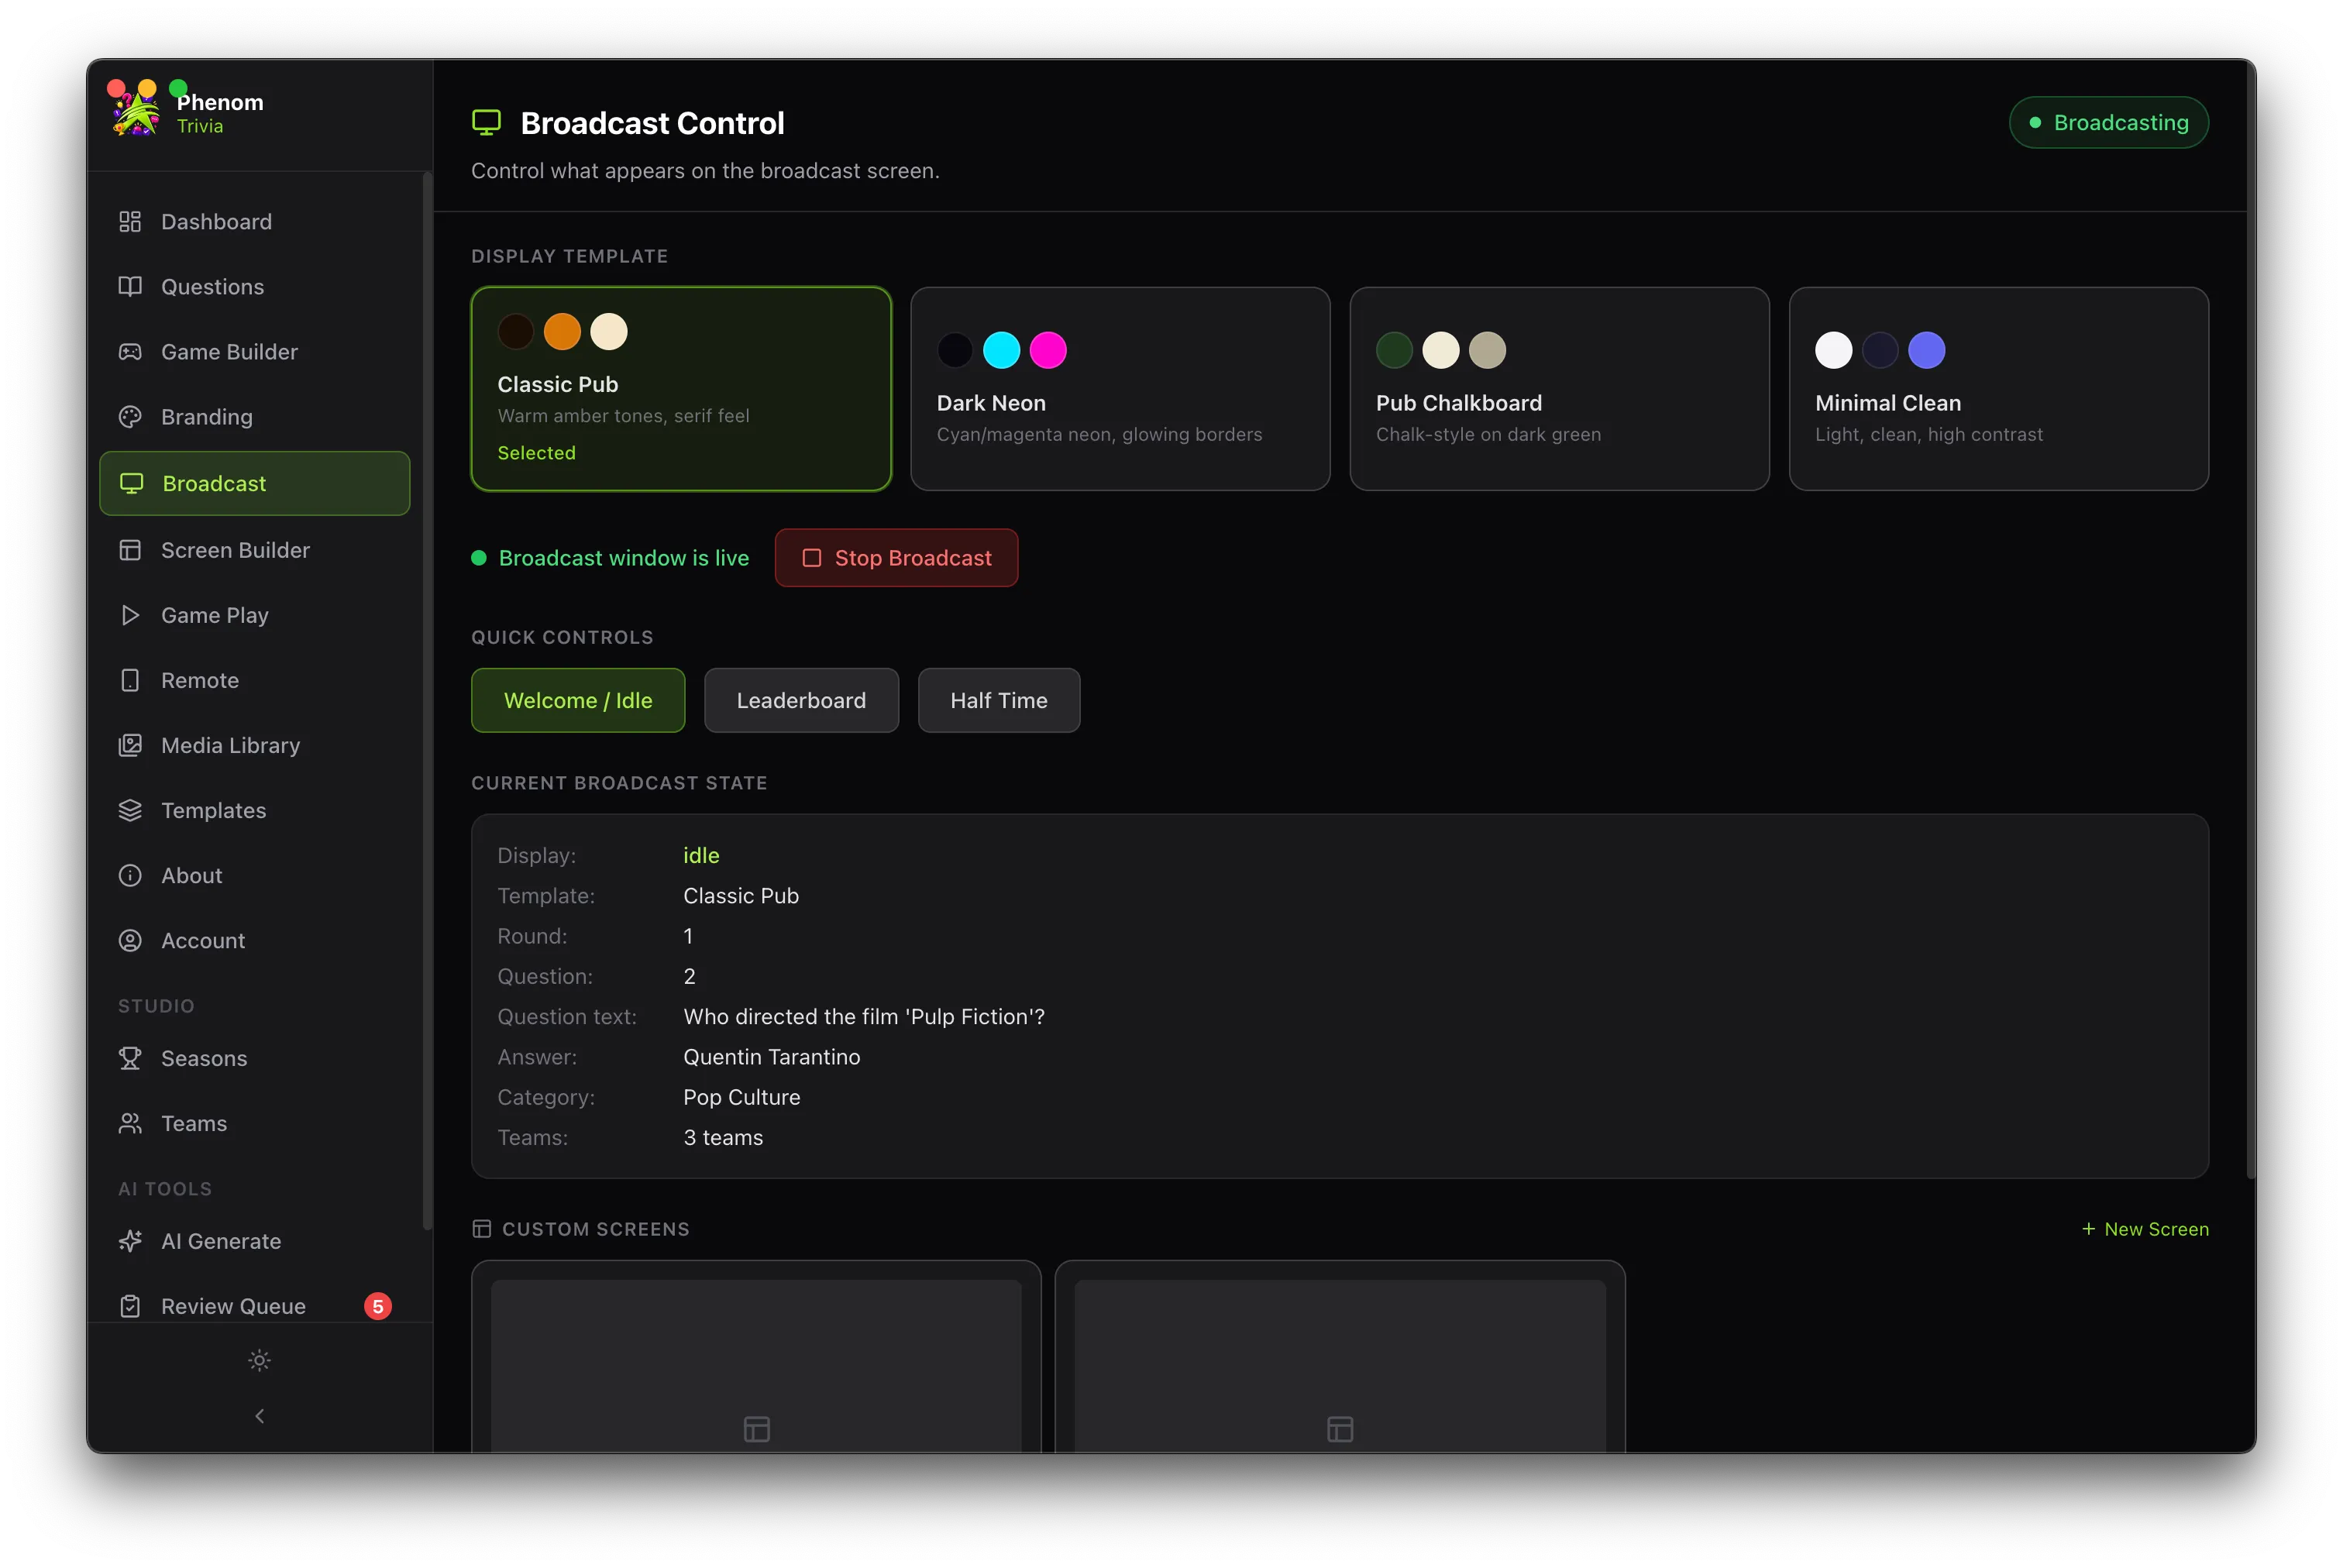
Task: Open AI Generate tool
Action: [255, 1241]
